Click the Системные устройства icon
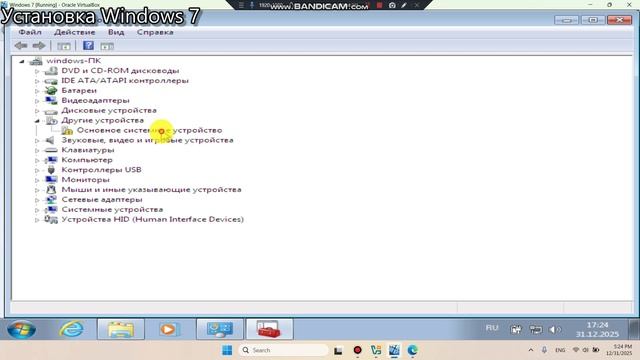This screenshot has width=640, height=360. [x=51, y=209]
